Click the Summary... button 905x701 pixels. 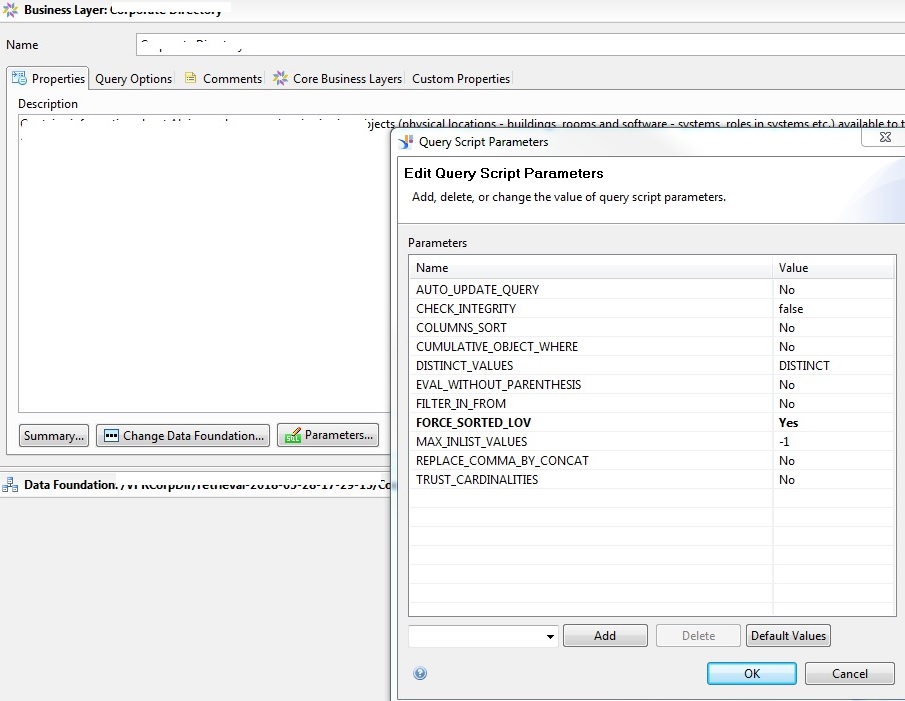pos(54,436)
